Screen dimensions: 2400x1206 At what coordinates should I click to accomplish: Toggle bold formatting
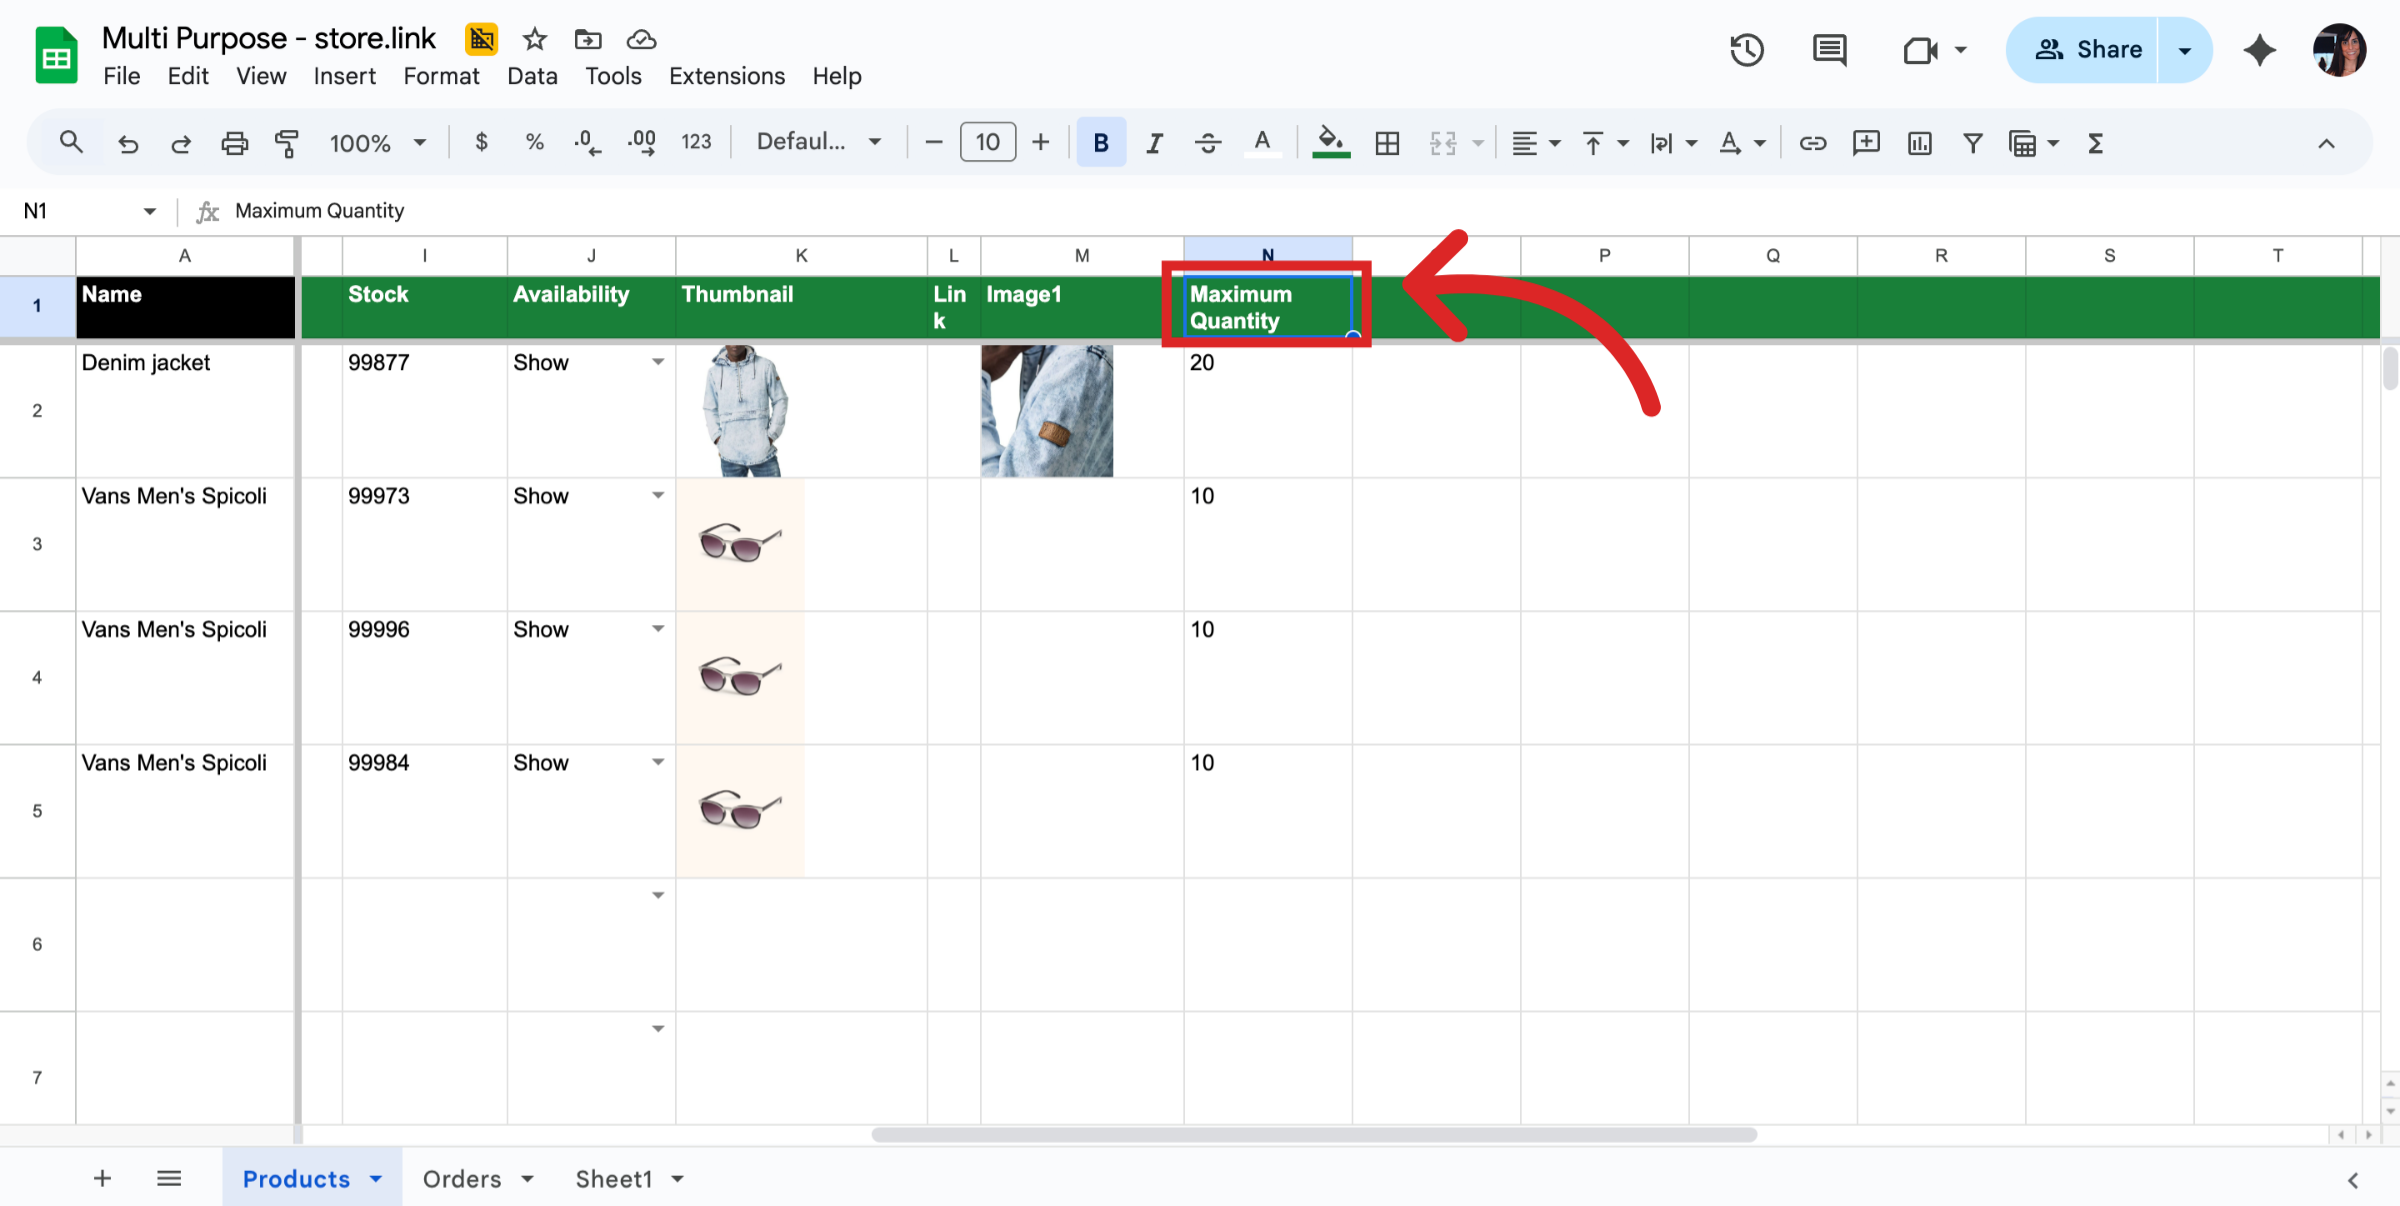1100,143
